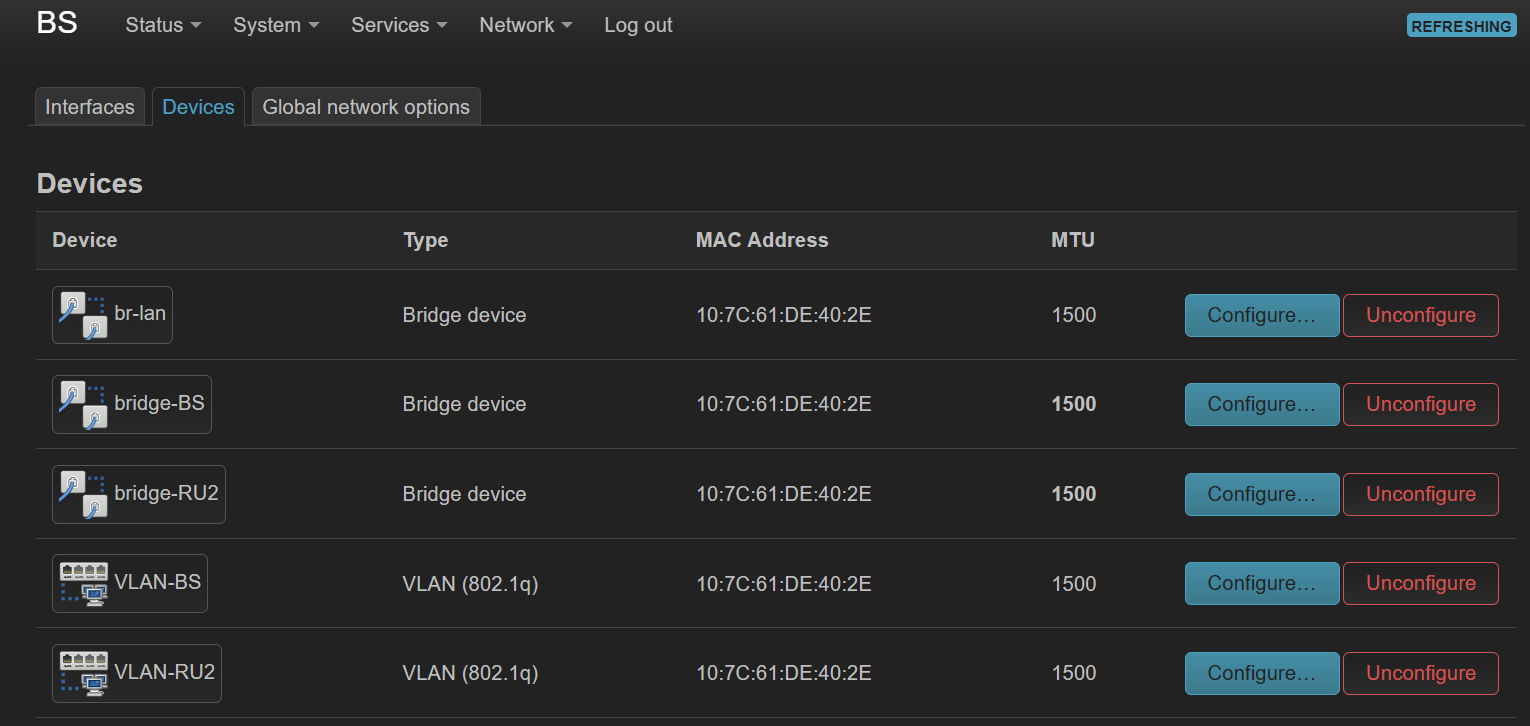Click the br-lan bridge device icon
This screenshot has width=1530, height=726.
pyautogui.click(x=83, y=315)
